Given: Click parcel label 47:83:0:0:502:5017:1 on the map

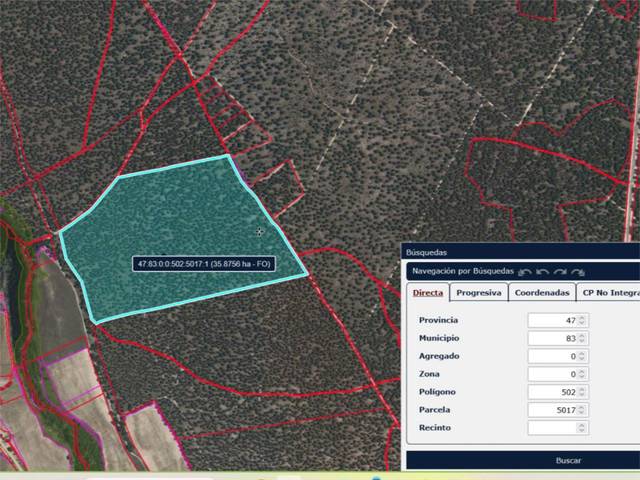Looking at the screenshot, I should point(204,264).
